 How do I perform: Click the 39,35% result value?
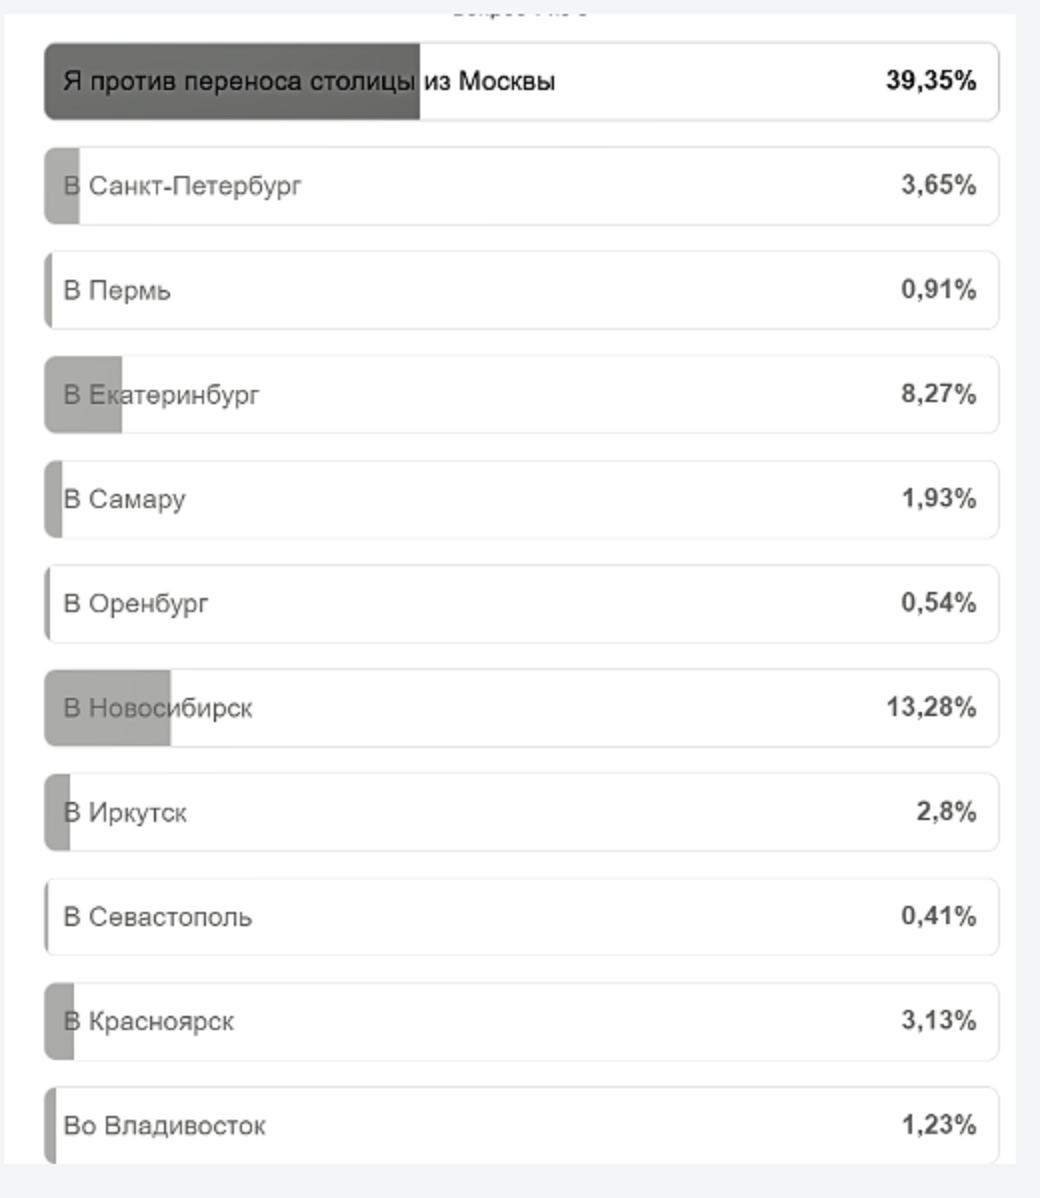tap(931, 81)
